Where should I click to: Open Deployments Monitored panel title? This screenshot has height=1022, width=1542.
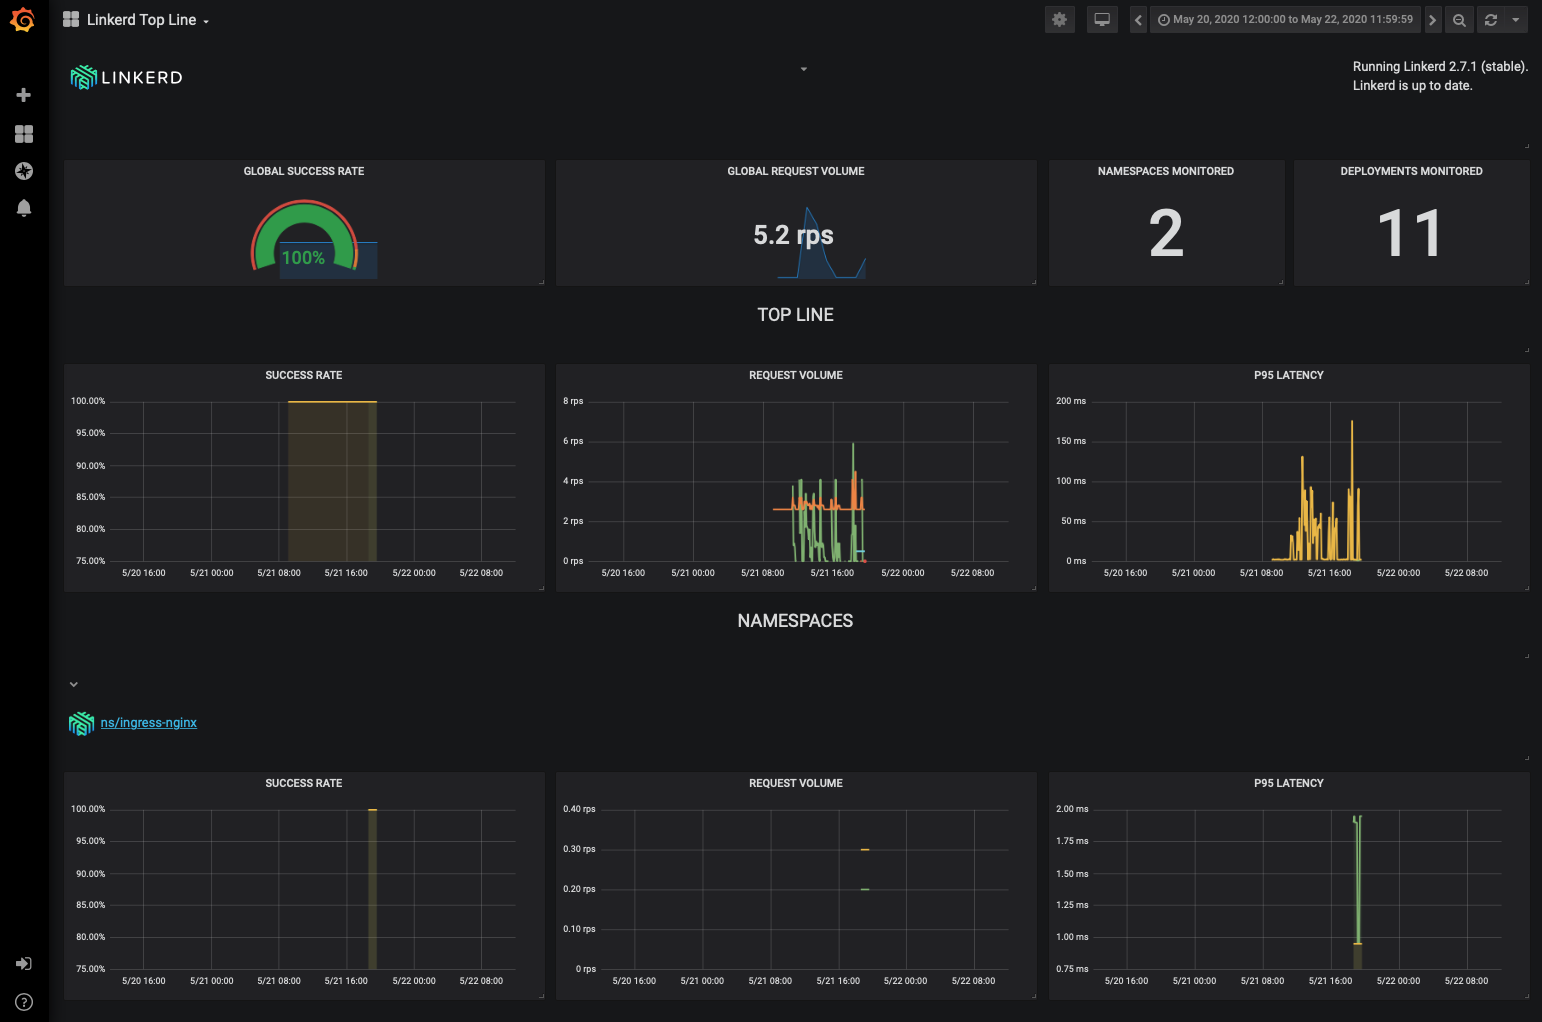pyautogui.click(x=1412, y=171)
